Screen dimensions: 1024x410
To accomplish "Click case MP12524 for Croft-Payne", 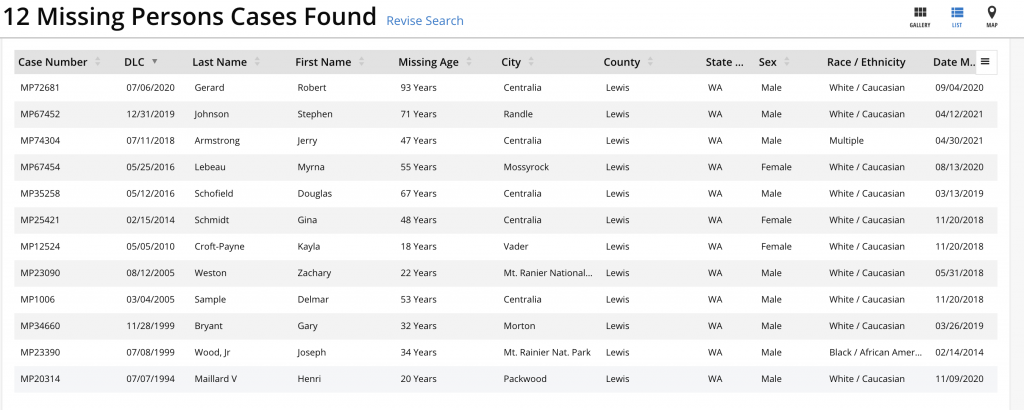I will 40,246.
